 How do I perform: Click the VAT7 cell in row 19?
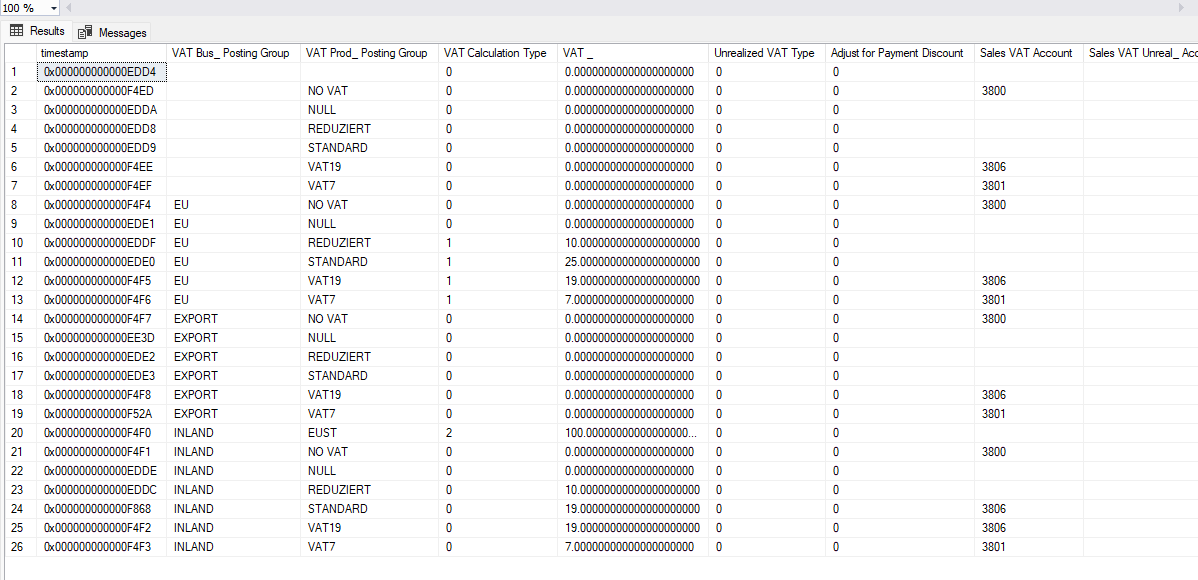pyautogui.click(x=369, y=413)
